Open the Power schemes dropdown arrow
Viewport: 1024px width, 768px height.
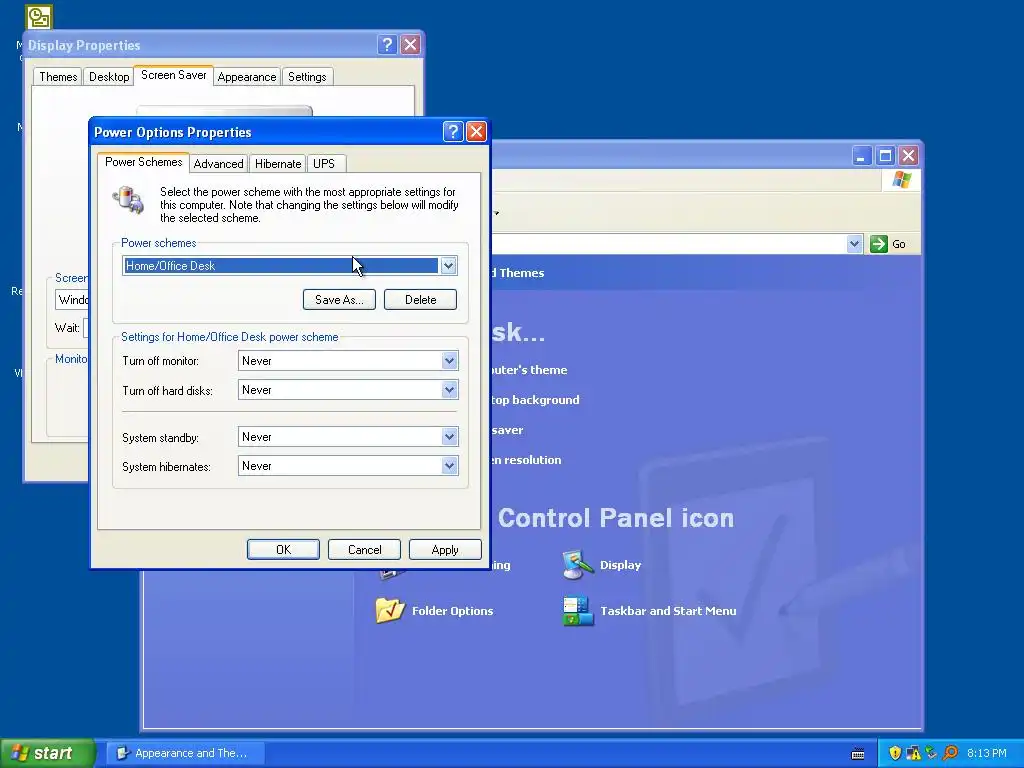click(448, 266)
